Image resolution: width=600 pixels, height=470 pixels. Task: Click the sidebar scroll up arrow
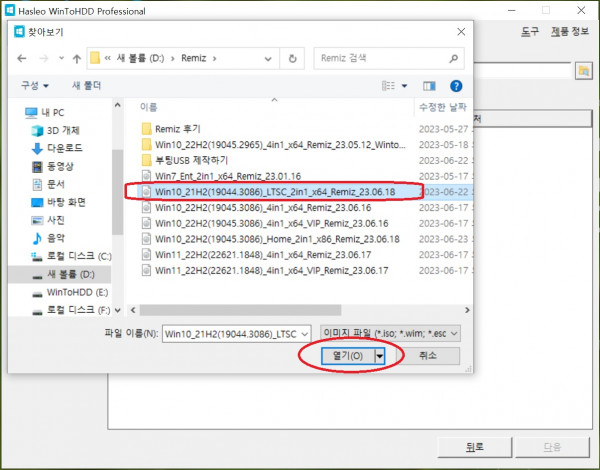[x=117, y=105]
